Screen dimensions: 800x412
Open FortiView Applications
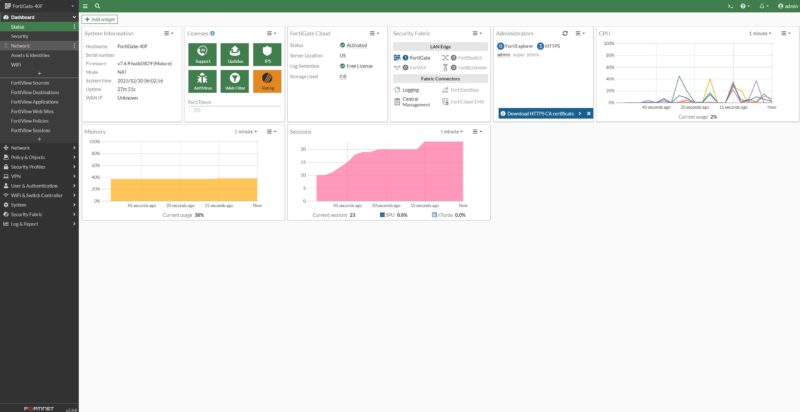(x=39, y=101)
